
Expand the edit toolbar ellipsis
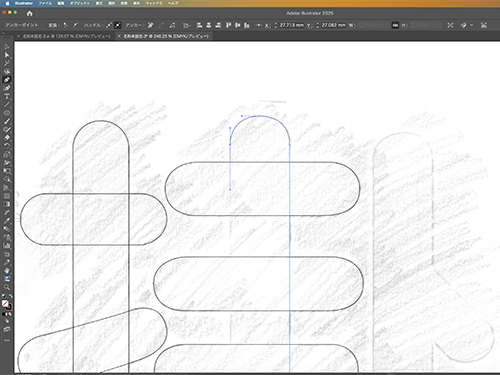[7, 340]
